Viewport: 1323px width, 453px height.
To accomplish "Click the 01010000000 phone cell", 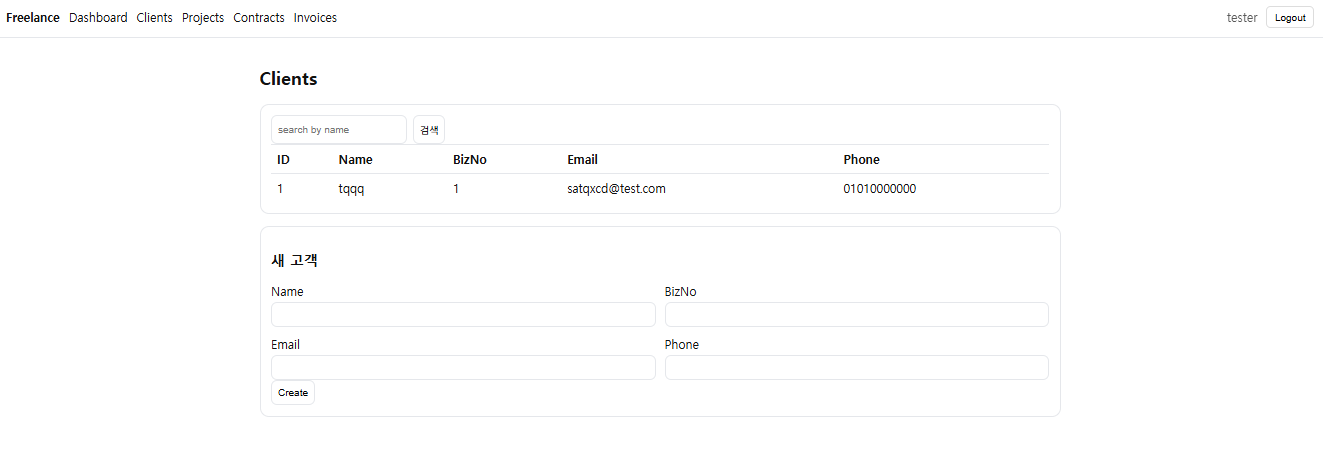I will 880,189.
